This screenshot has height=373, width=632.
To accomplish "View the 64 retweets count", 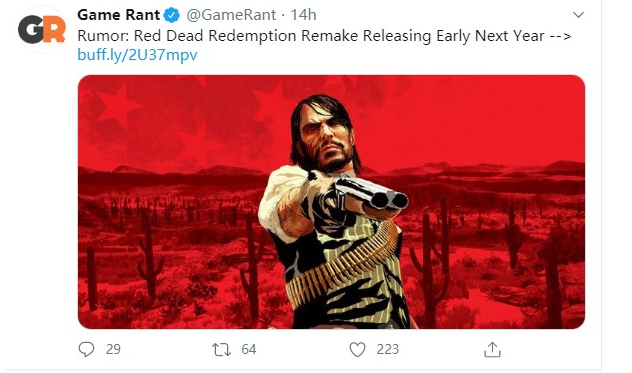I will [x=249, y=349].
